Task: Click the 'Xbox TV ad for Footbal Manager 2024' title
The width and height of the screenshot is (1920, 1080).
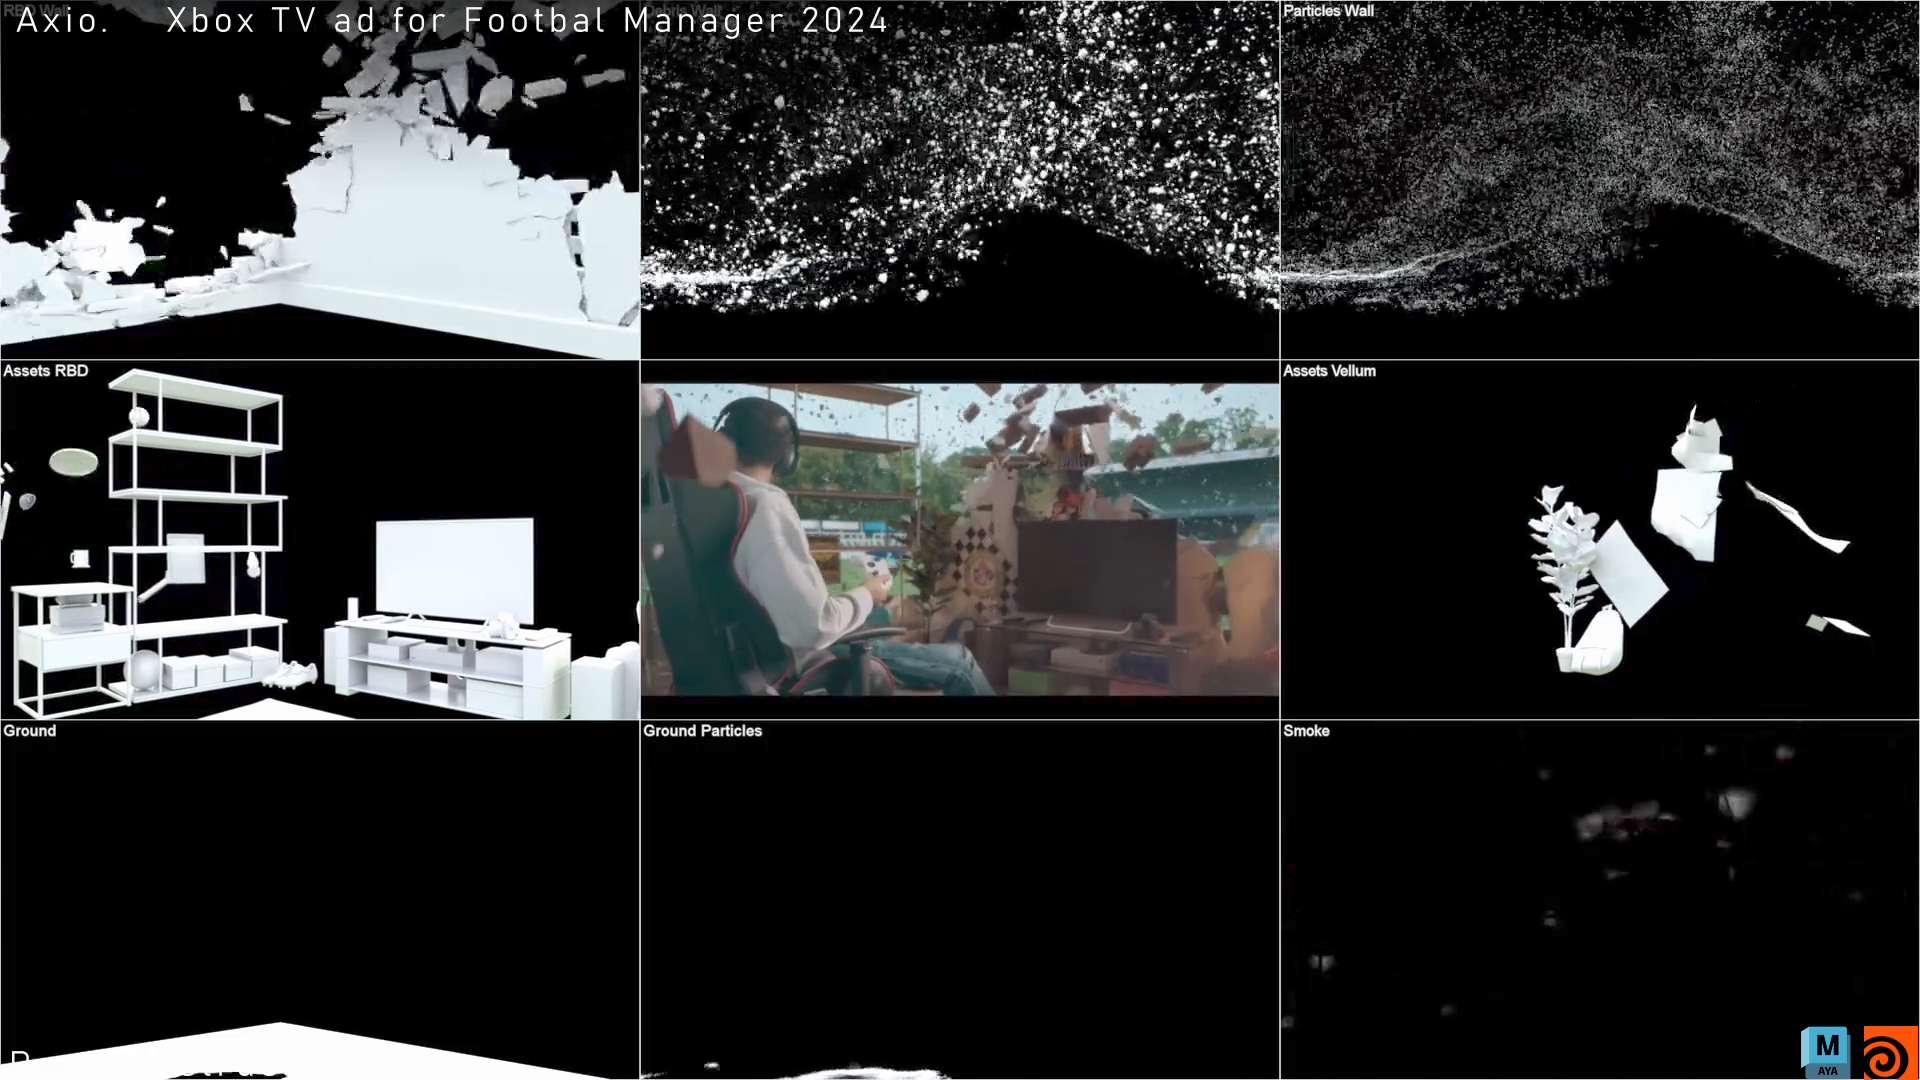Action: (x=527, y=21)
